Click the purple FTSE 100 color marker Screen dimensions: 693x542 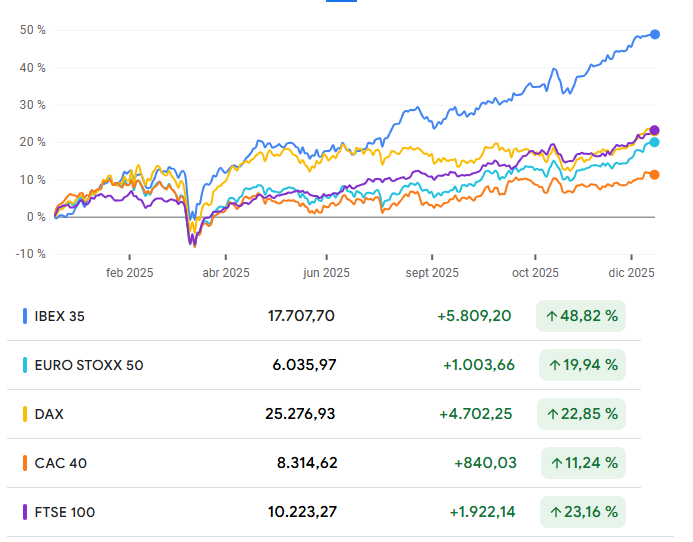(x=25, y=512)
